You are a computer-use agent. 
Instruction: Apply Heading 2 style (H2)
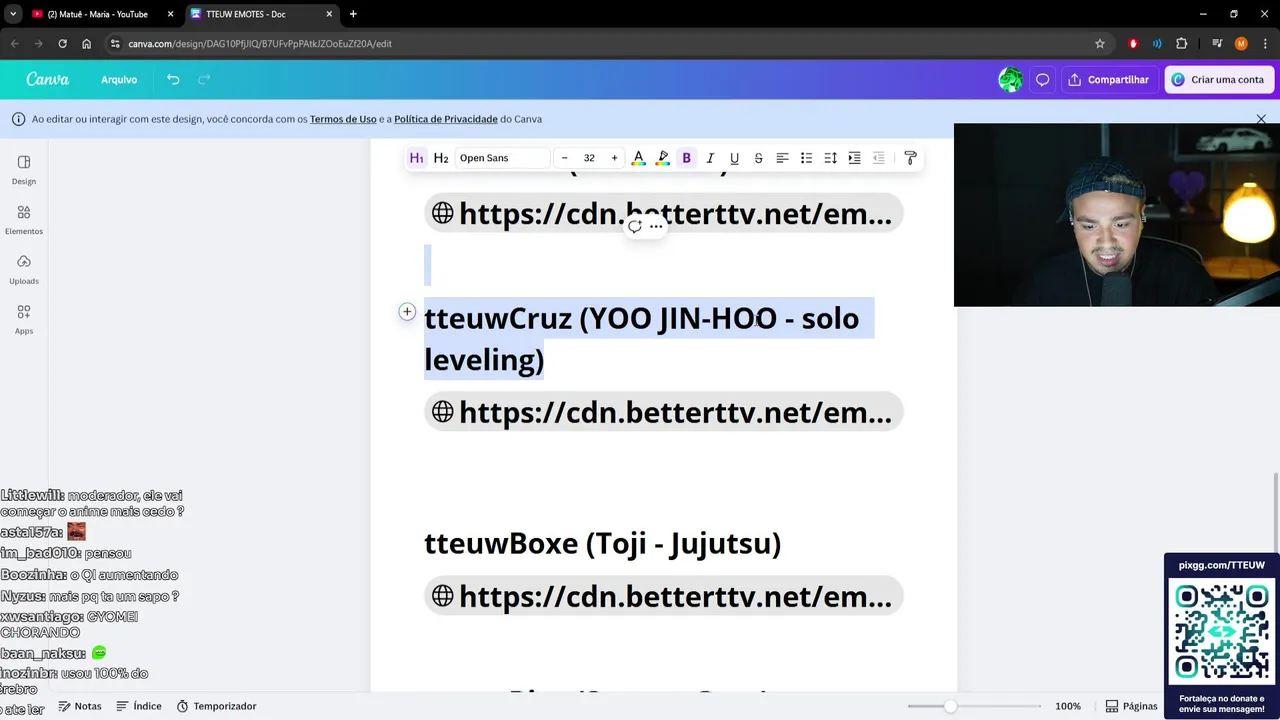(441, 158)
